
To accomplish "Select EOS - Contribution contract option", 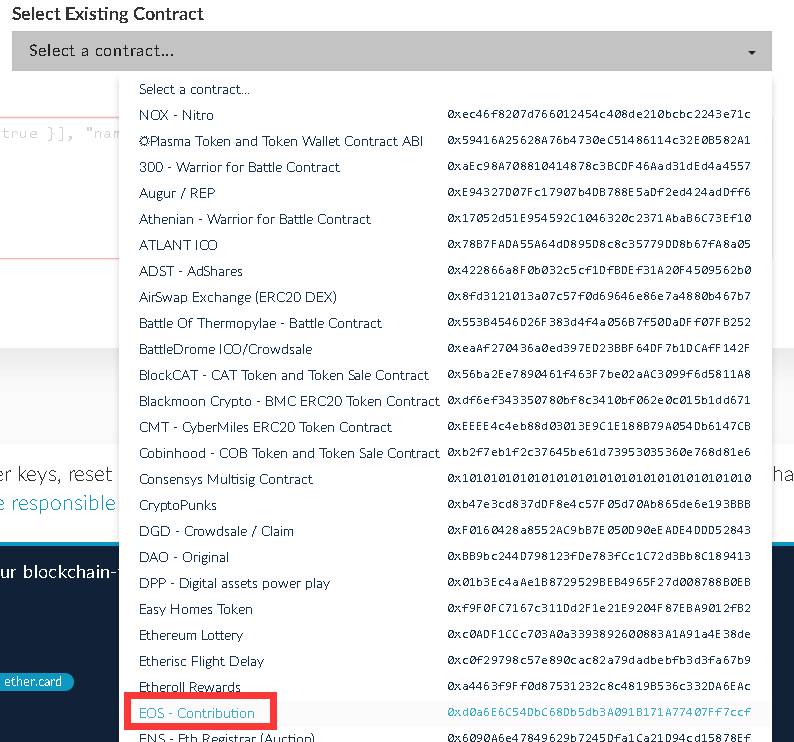I will coord(446,713).
